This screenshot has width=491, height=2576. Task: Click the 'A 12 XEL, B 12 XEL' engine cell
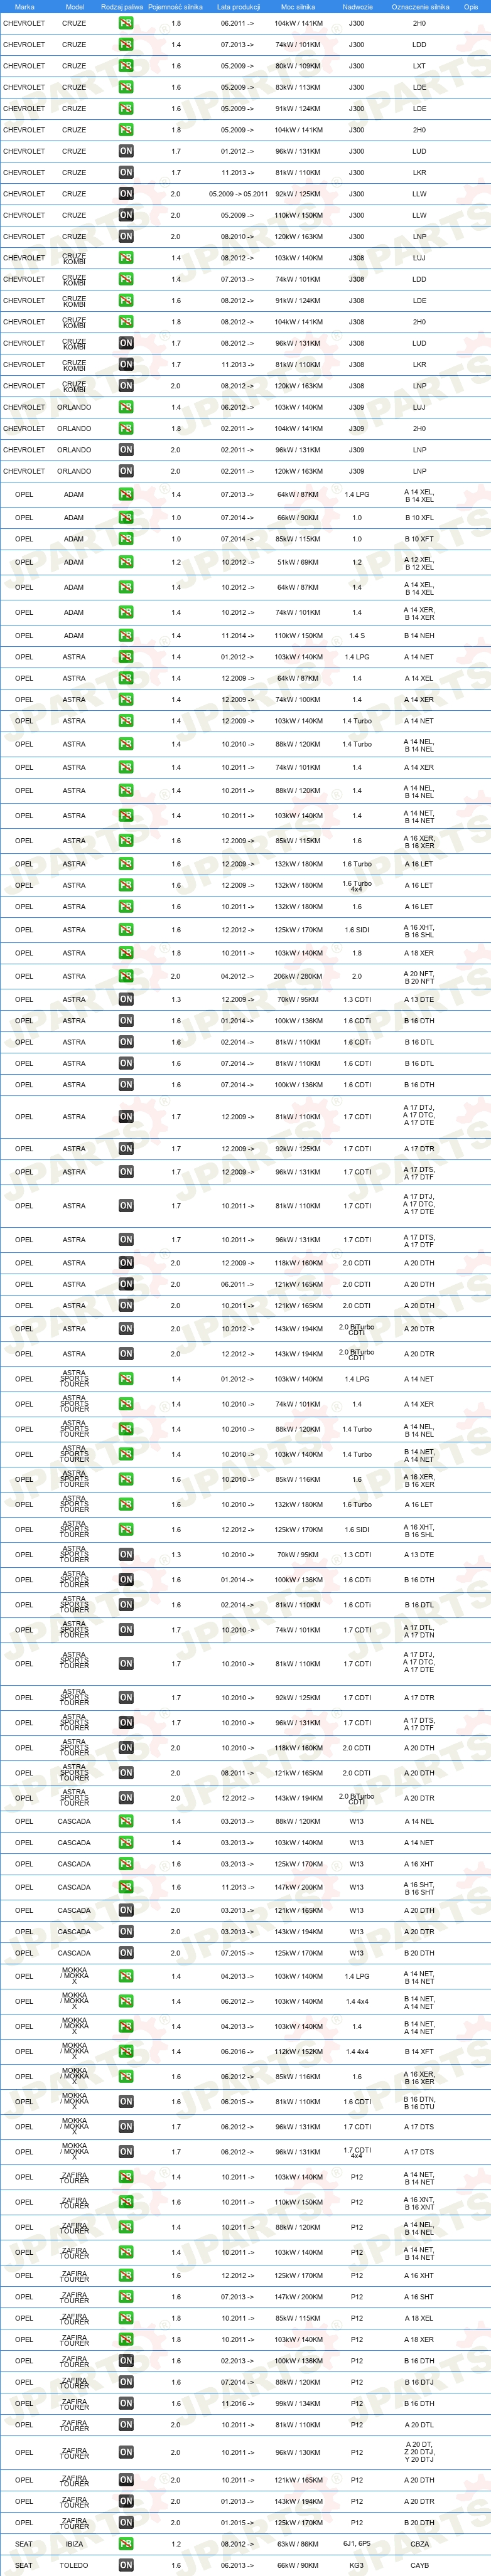pyautogui.click(x=419, y=563)
